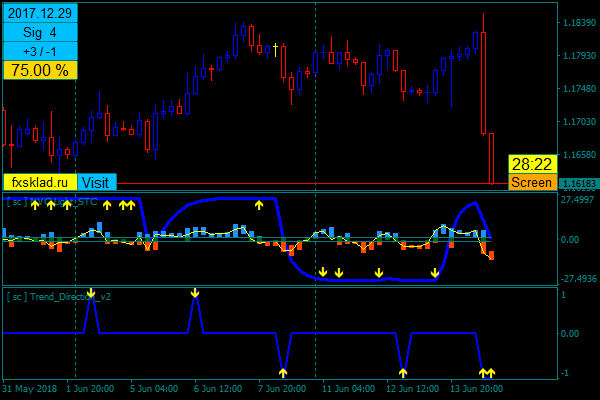Click the Visit button beside fxsklad.ru
This screenshot has width=600, height=400.
pos(97,182)
